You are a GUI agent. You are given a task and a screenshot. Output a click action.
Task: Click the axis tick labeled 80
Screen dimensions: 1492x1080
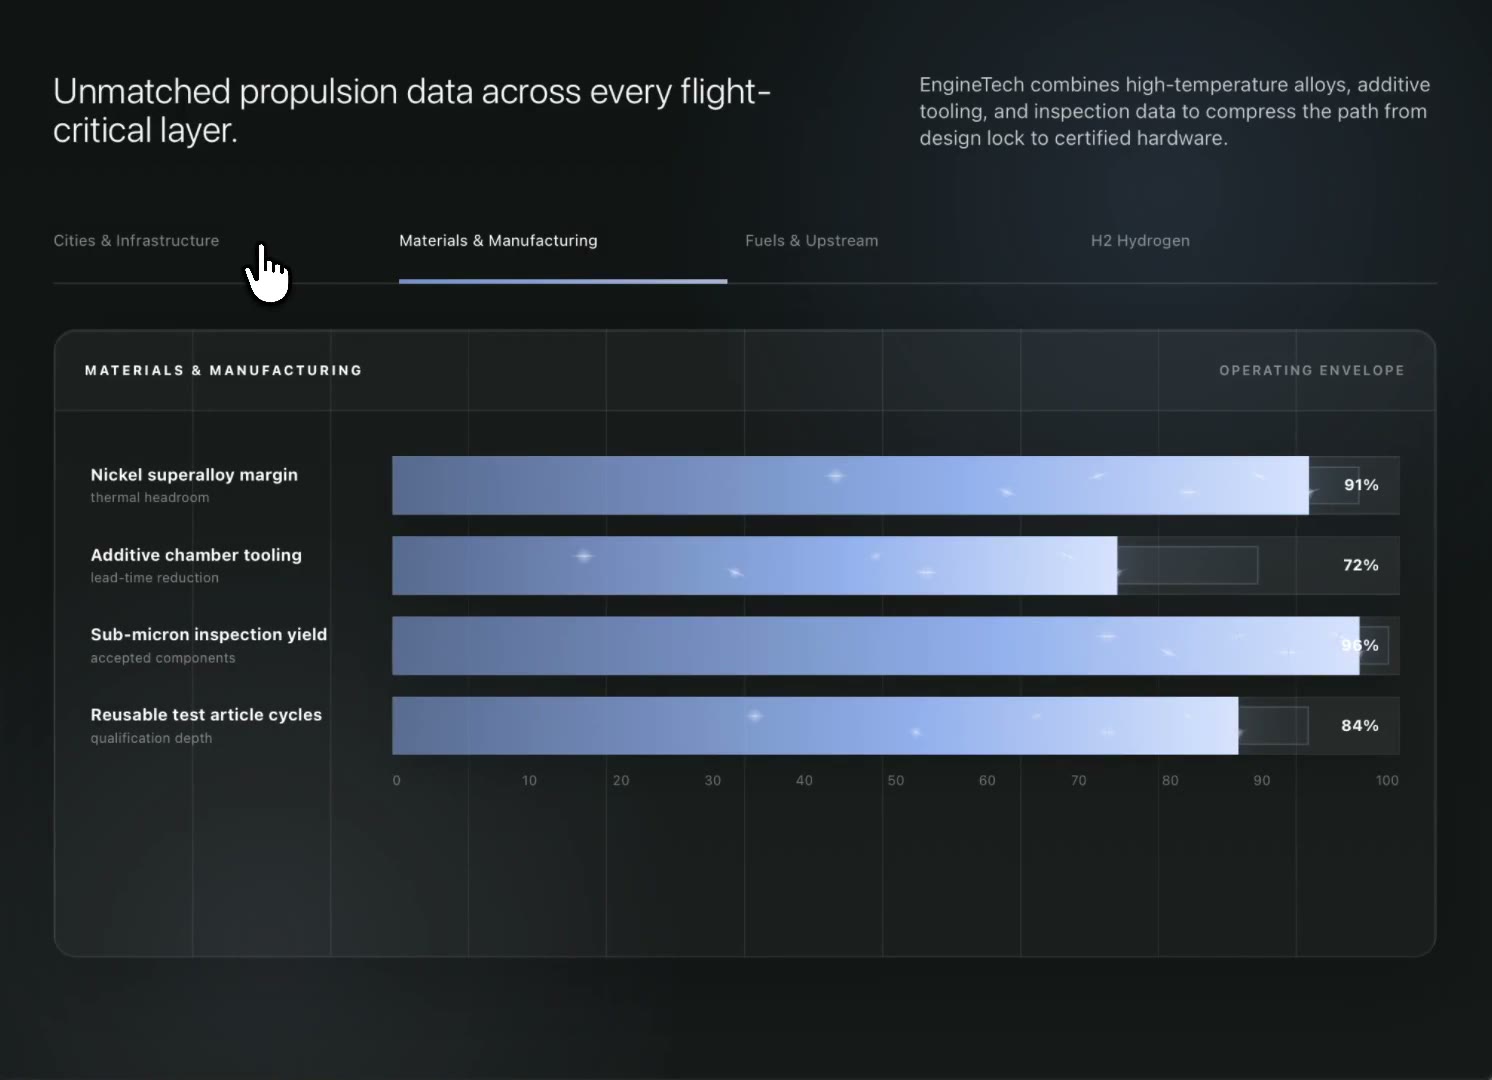click(1170, 780)
